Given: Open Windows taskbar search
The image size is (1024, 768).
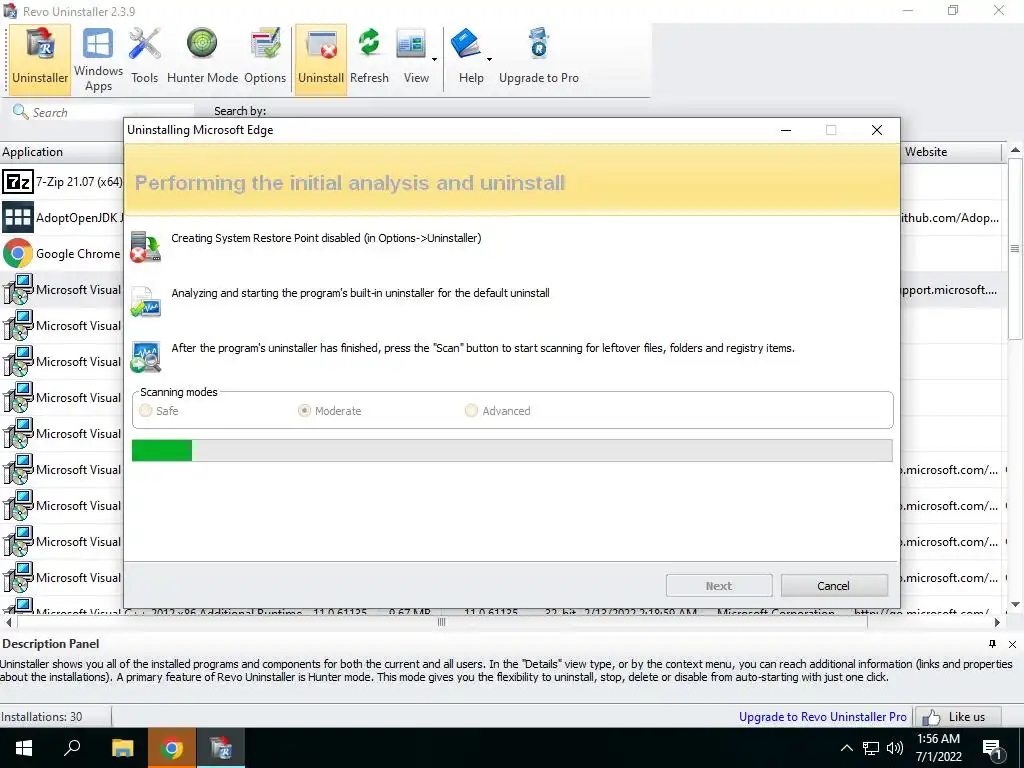Looking at the screenshot, I should click(x=72, y=748).
